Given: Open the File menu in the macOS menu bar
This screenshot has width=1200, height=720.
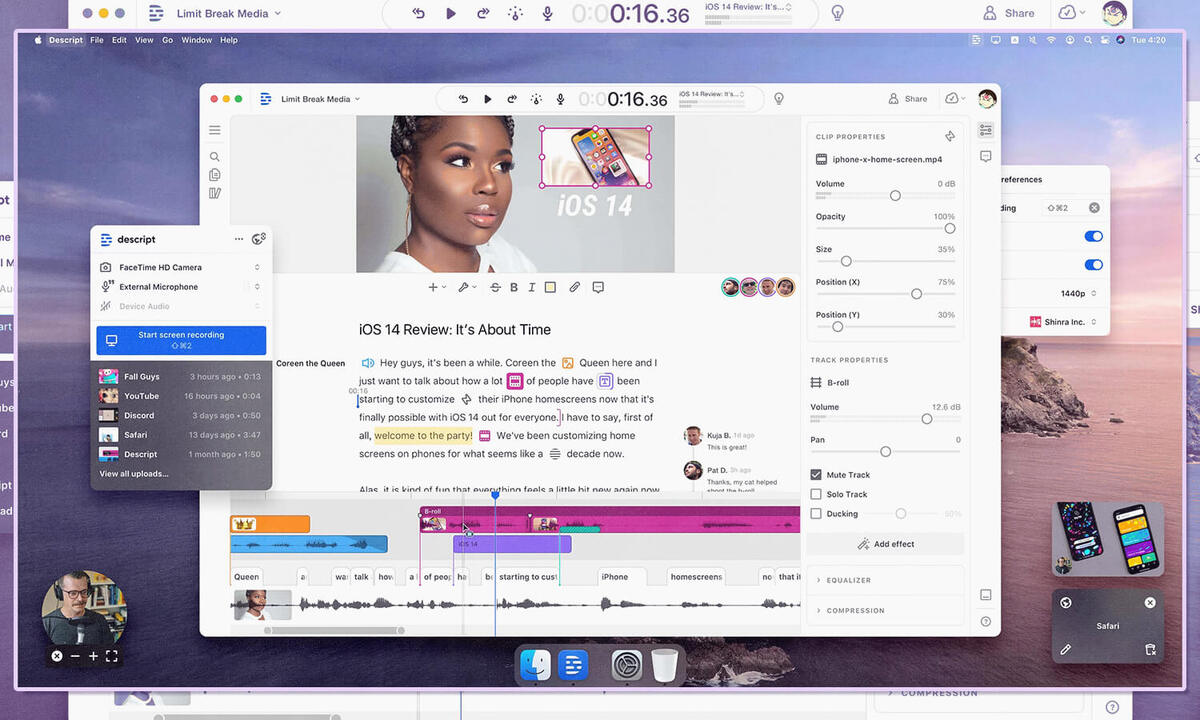Looking at the screenshot, I should tap(97, 40).
